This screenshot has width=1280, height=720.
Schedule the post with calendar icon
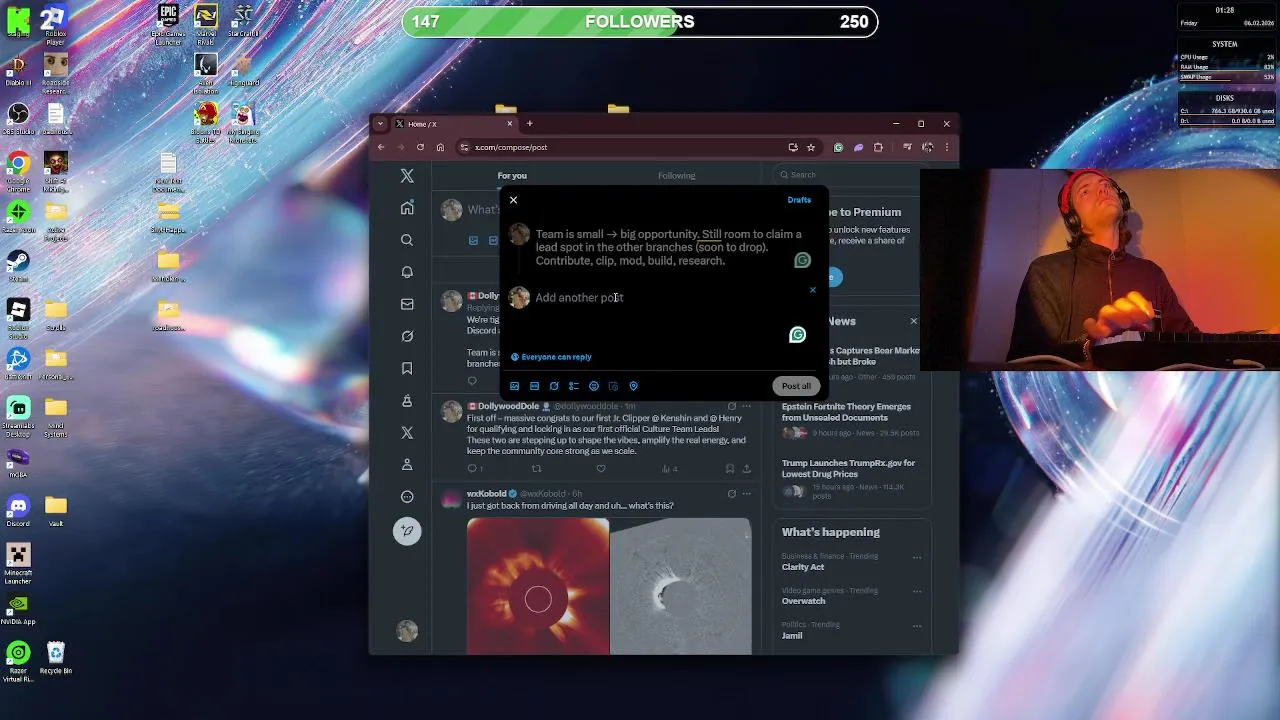click(x=613, y=386)
